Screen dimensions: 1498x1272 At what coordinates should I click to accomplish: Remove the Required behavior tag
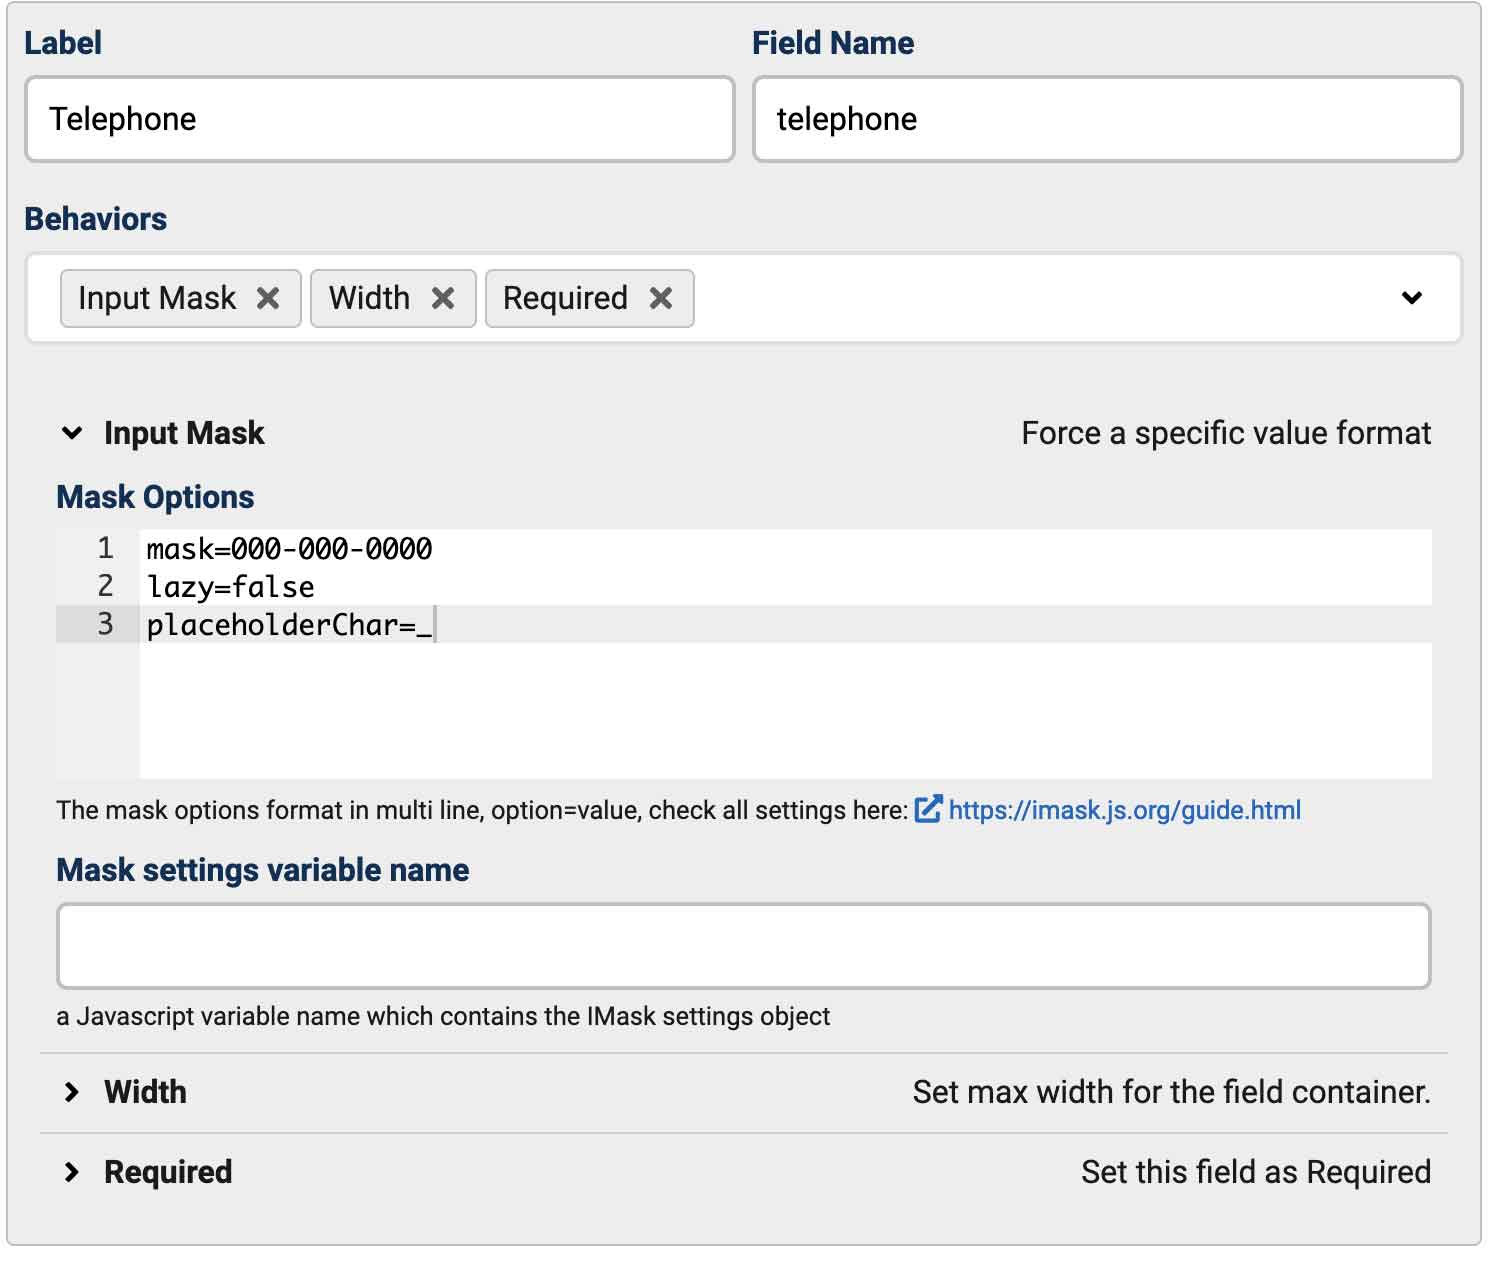pos(661,298)
